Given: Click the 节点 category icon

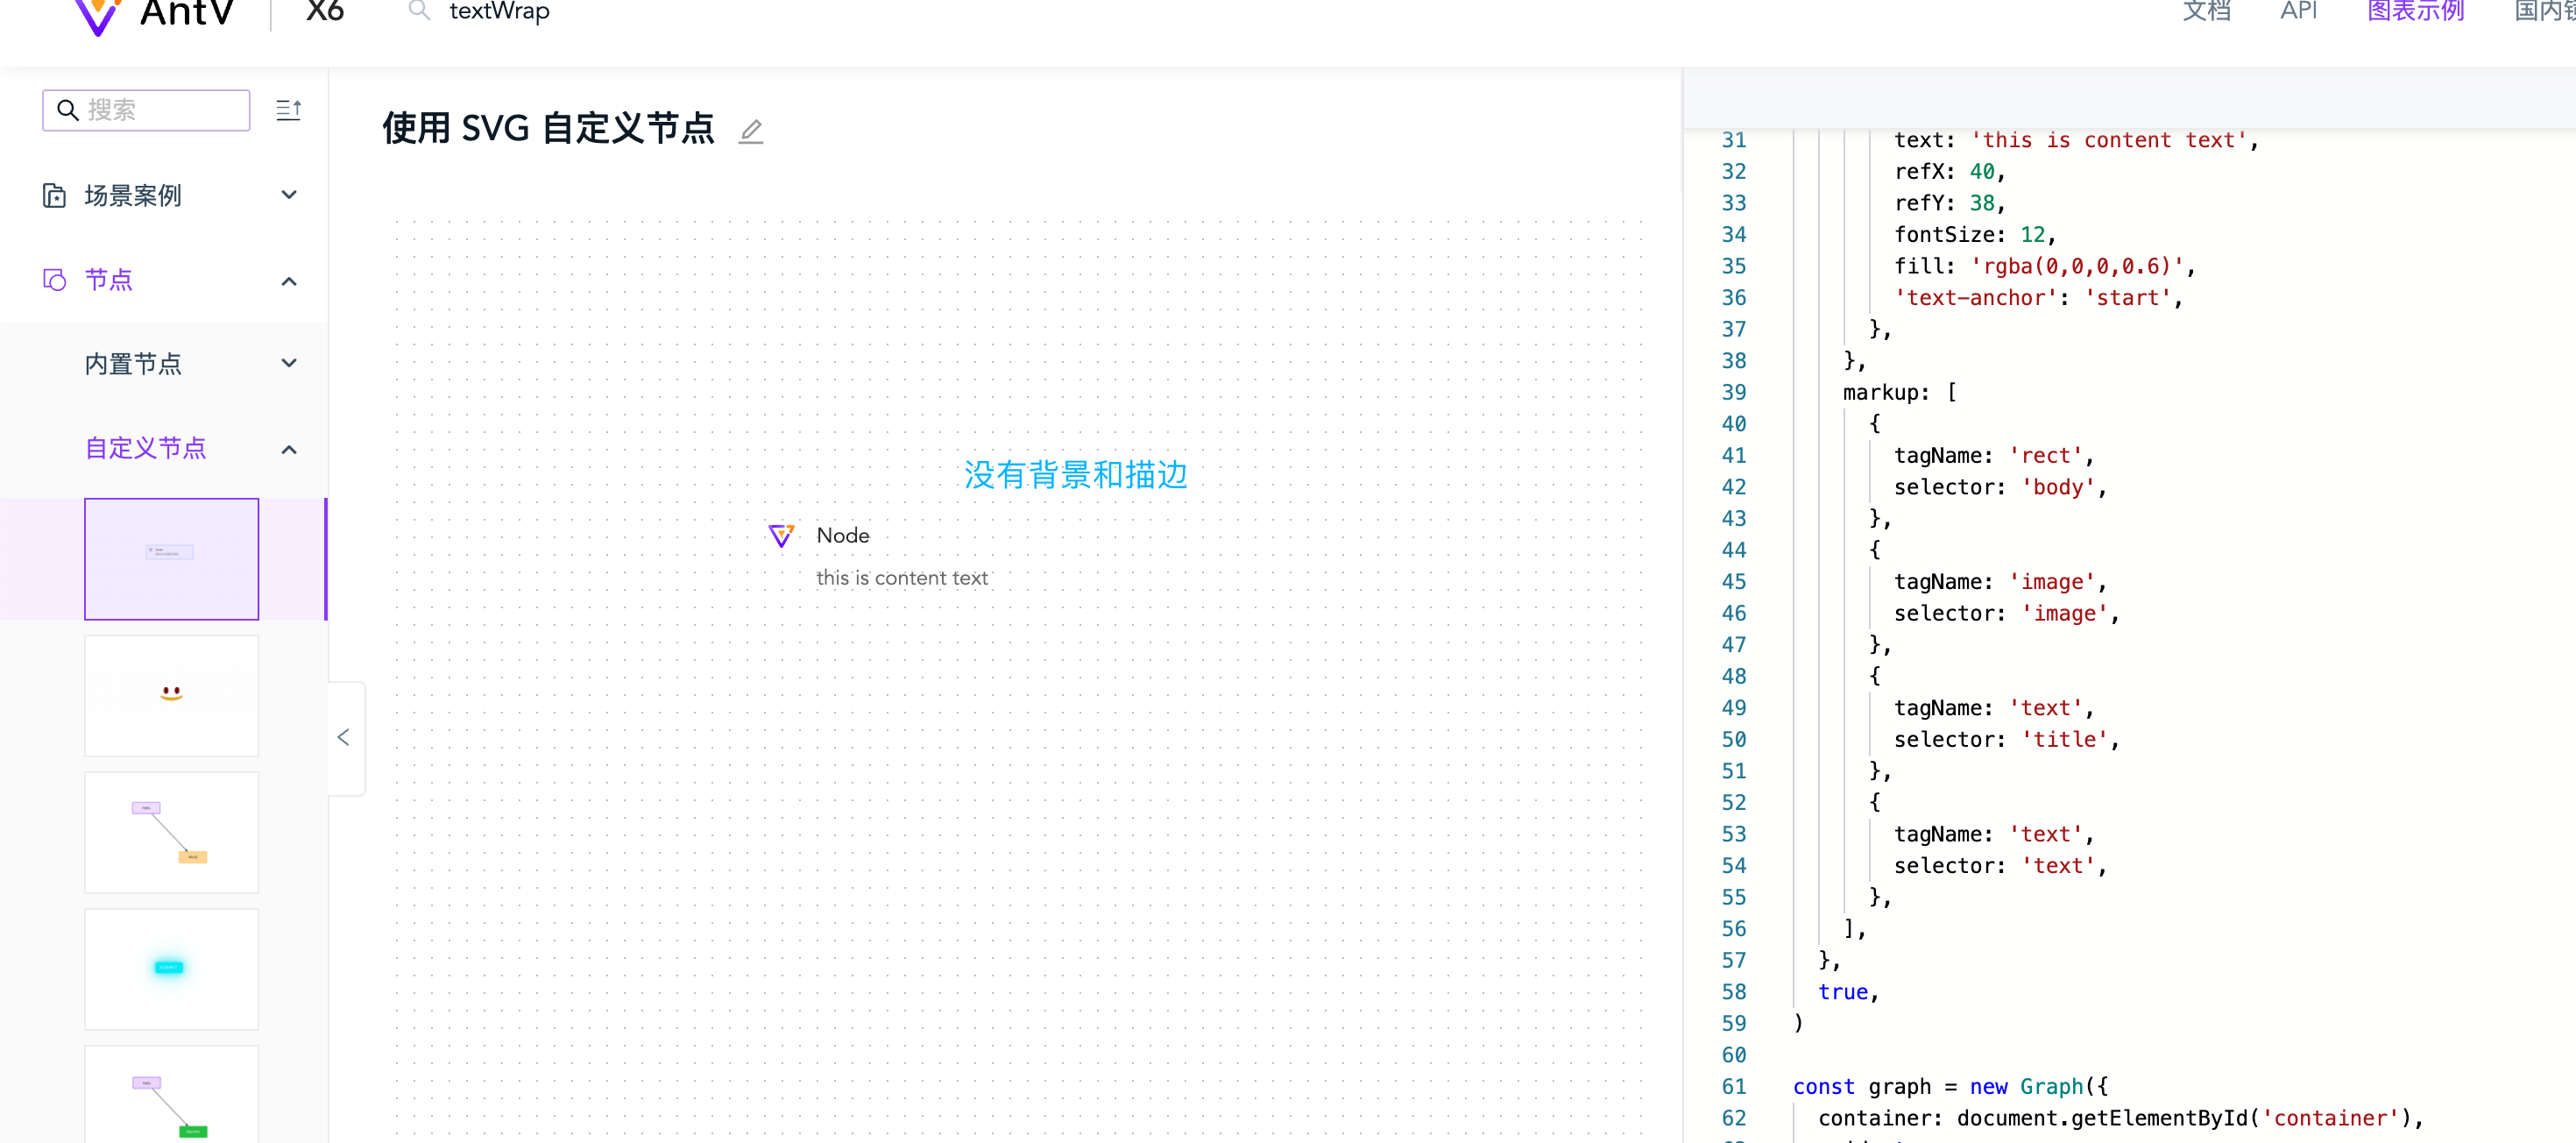Looking at the screenshot, I should [54, 279].
